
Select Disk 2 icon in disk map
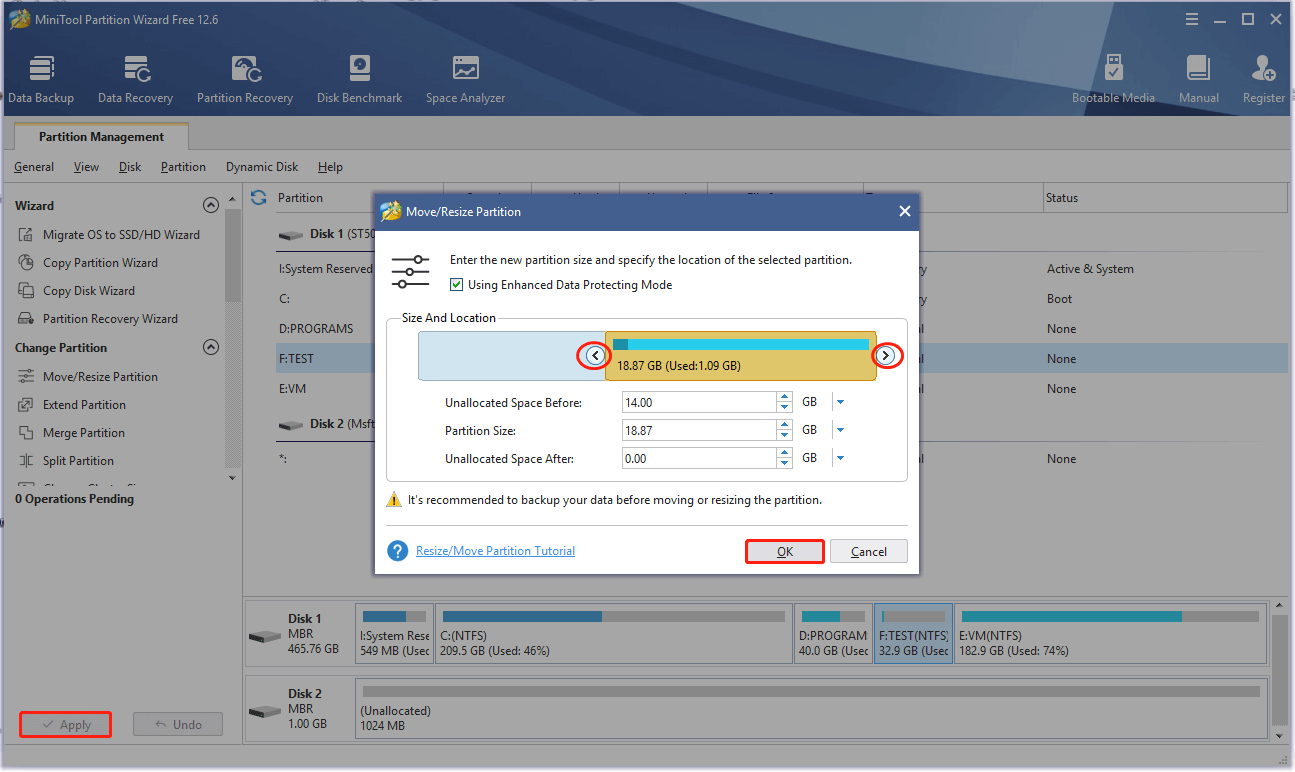pyautogui.click(x=265, y=711)
